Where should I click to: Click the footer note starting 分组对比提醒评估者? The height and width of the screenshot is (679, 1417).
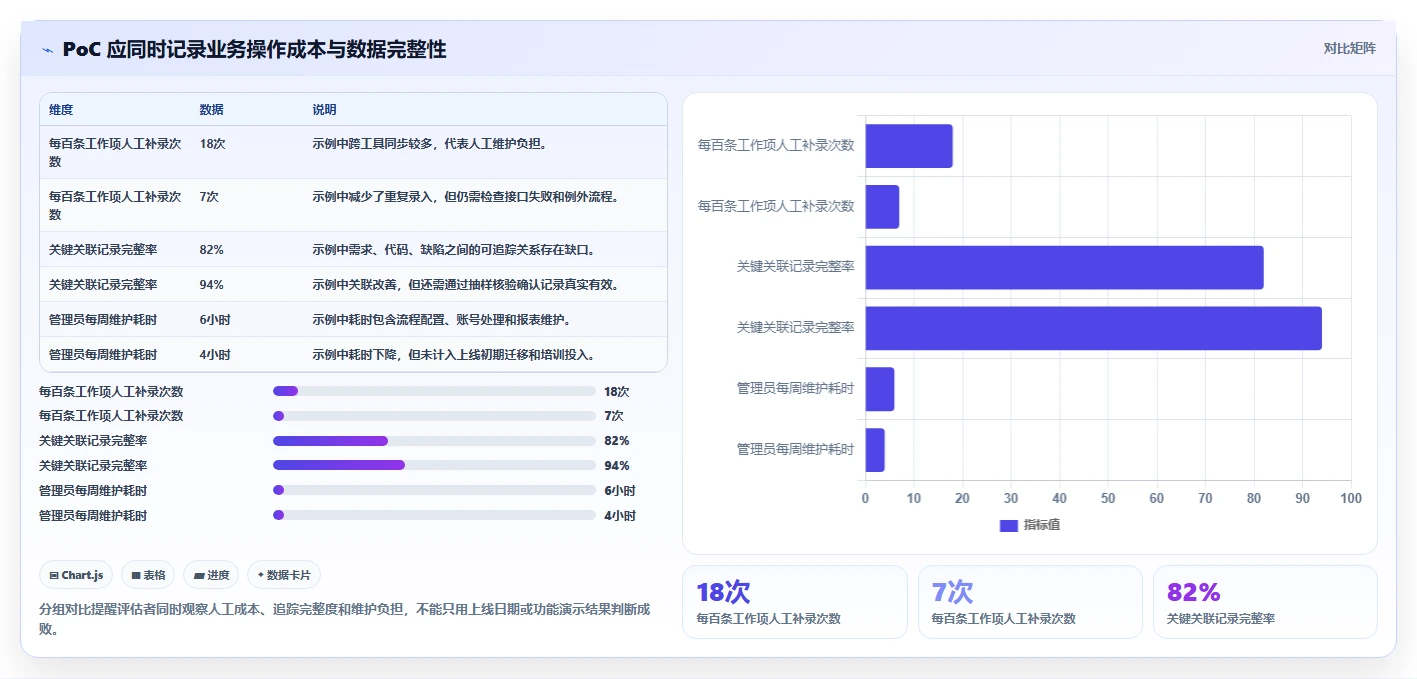tap(345, 619)
